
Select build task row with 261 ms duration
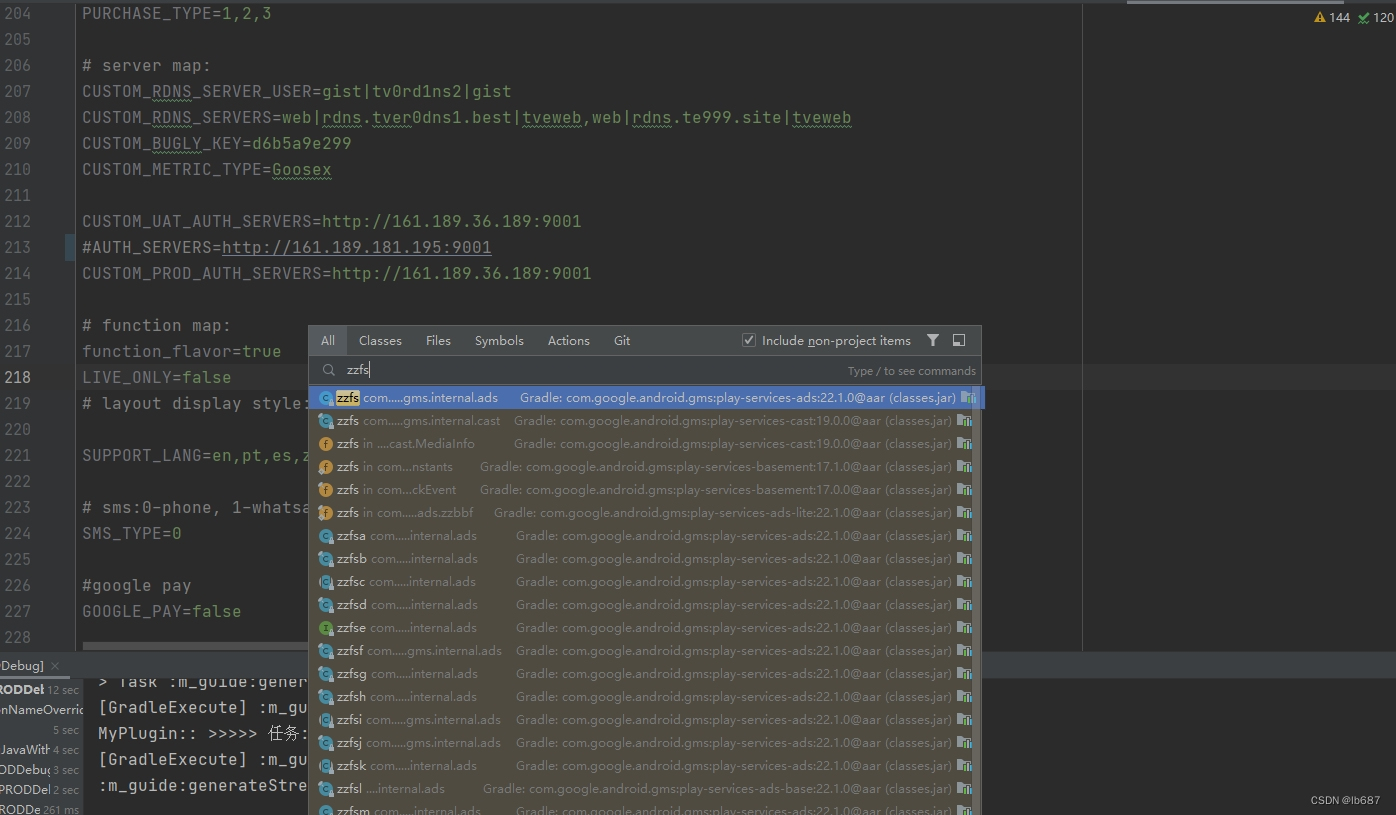pos(40,809)
